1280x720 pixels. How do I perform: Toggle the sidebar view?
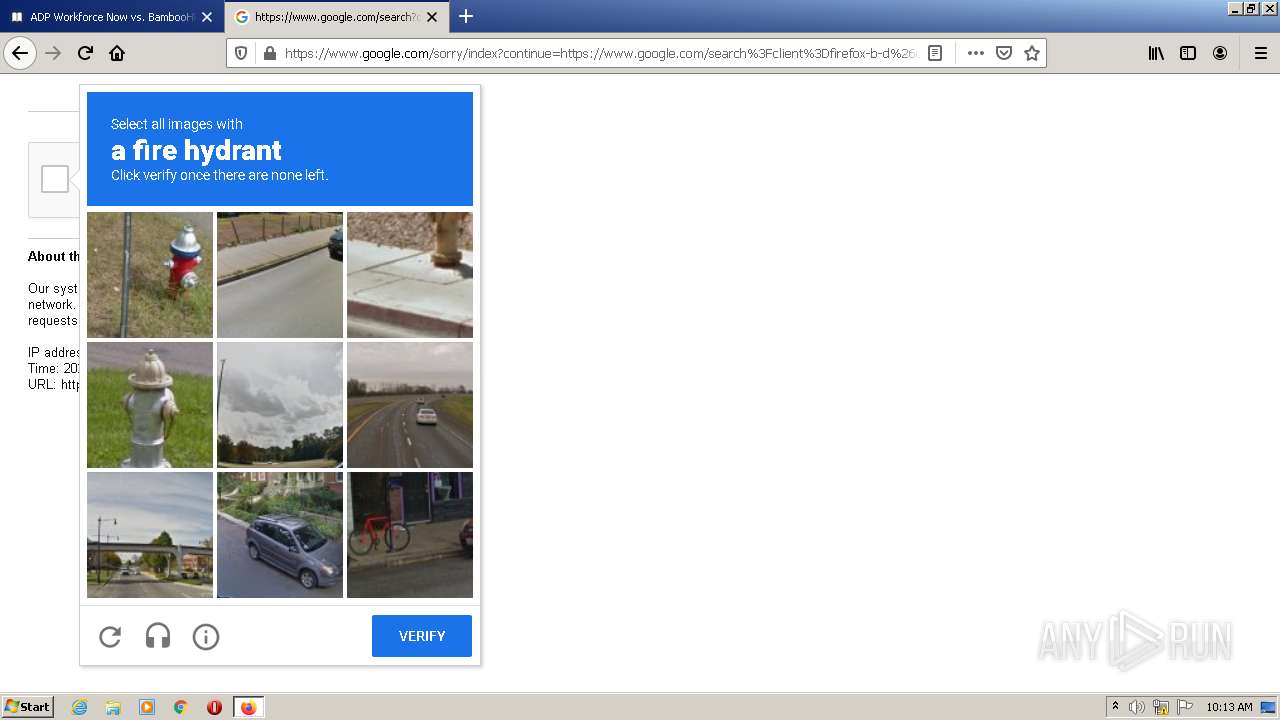coord(1188,53)
